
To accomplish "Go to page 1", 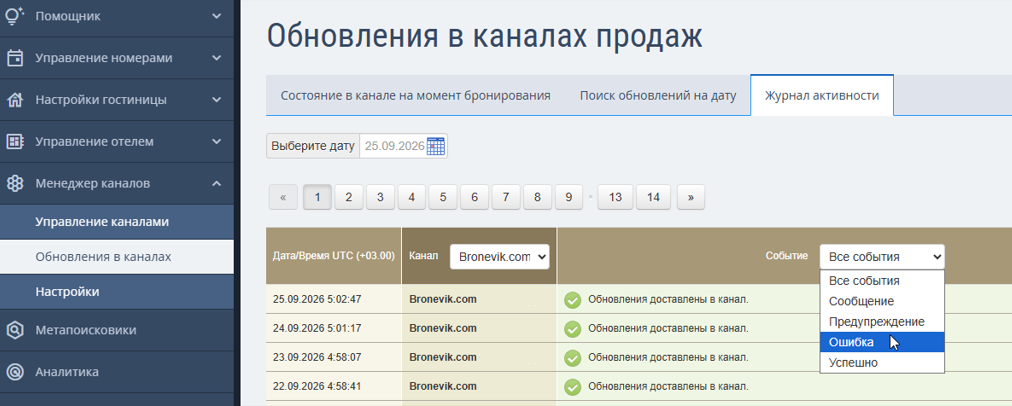I will (x=317, y=198).
